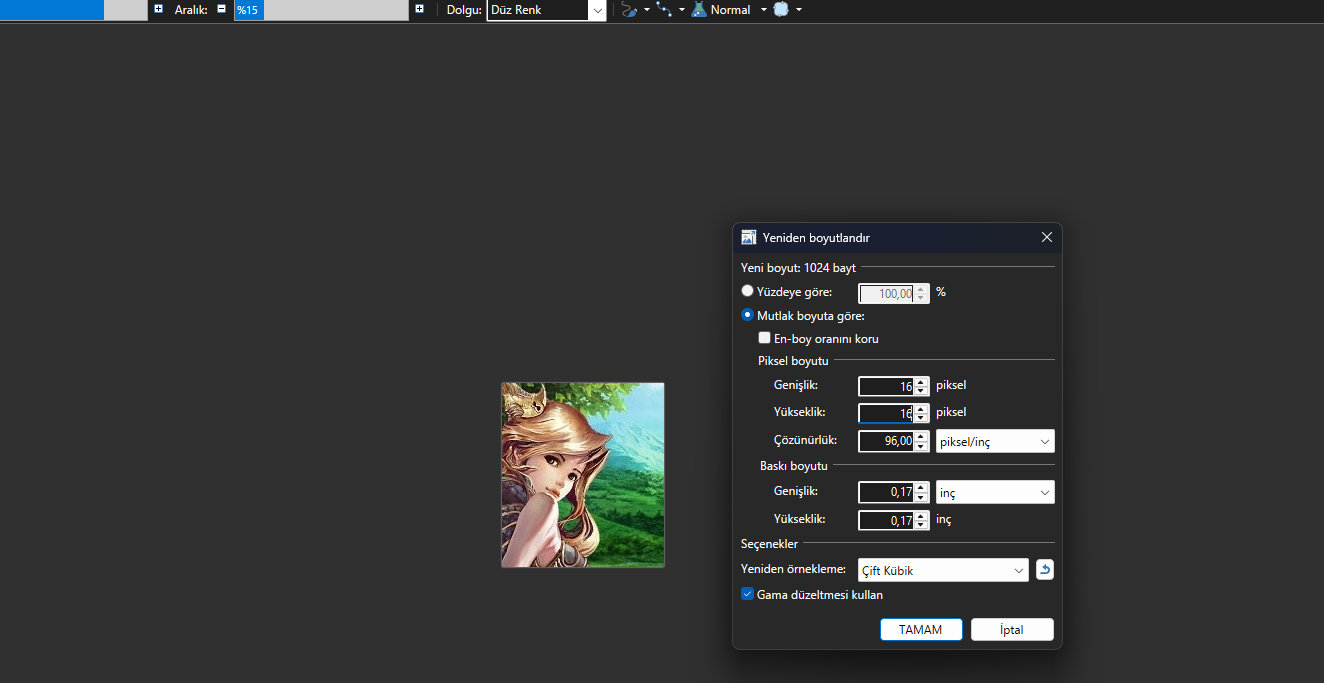This screenshot has height=683, width=1324.
Task: Click the İptal button
Action: (1011, 630)
